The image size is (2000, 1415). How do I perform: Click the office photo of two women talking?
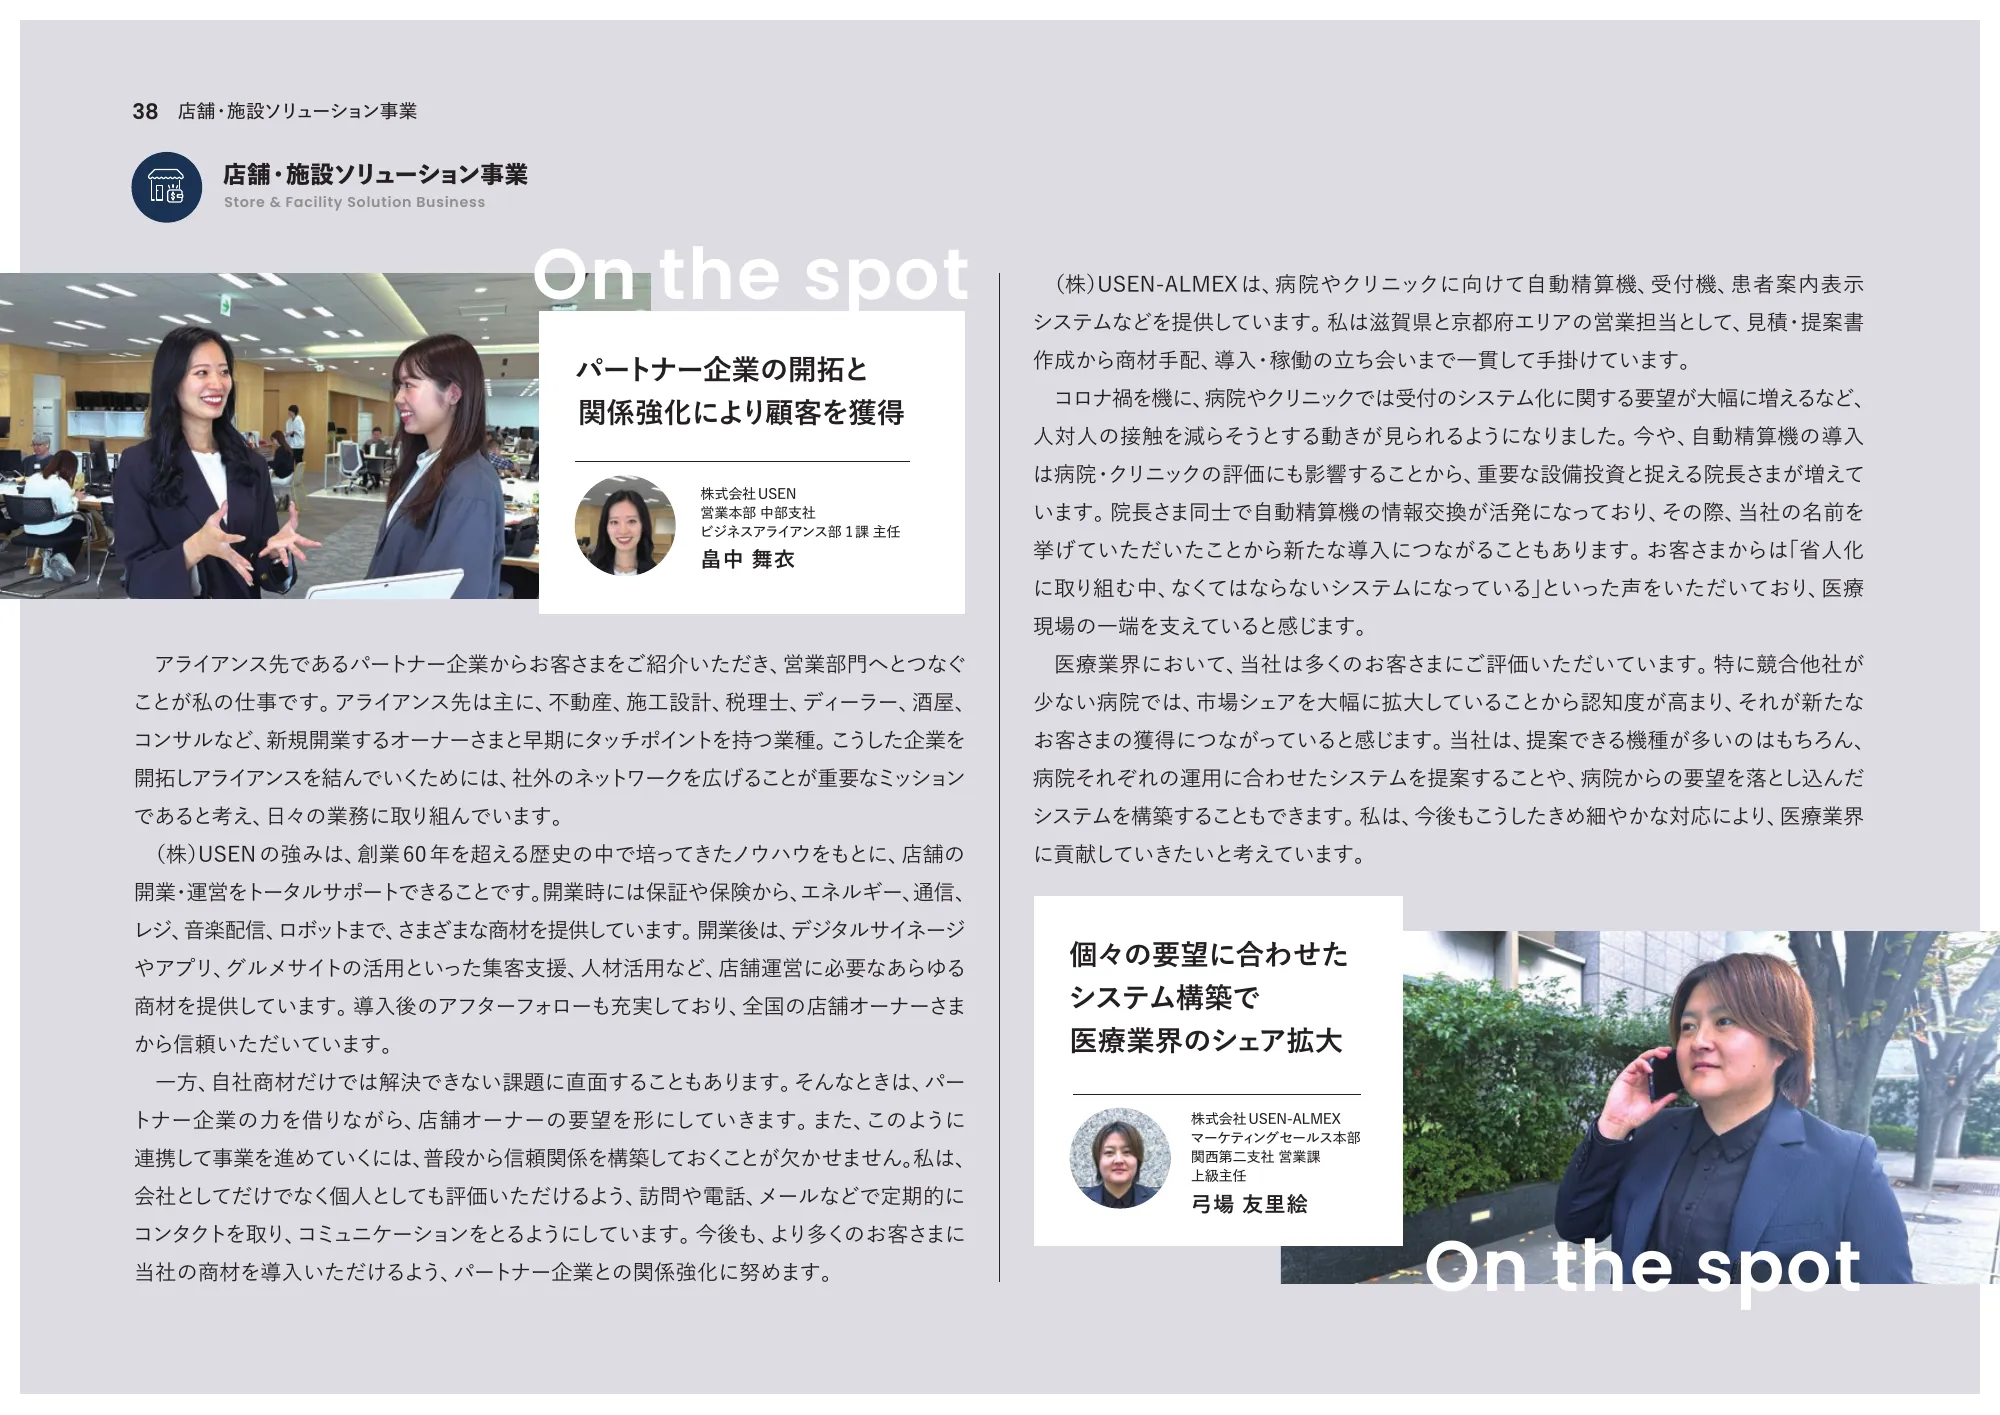[x=269, y=436]
